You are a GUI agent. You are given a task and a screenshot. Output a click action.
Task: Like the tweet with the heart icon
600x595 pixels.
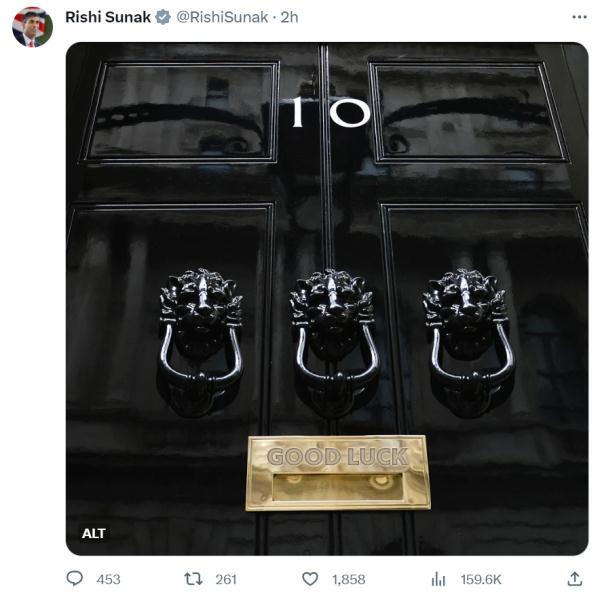click(x=310, y=578)
